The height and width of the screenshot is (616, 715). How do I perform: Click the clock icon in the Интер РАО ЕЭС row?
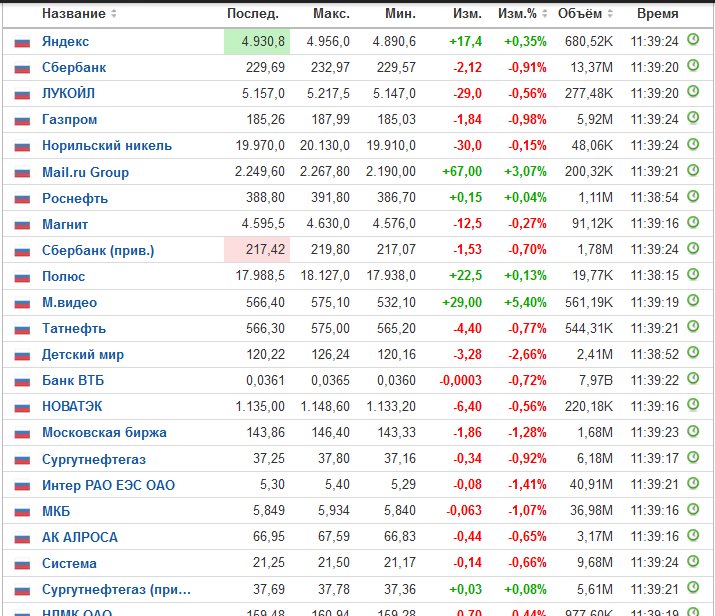[693, 482]
